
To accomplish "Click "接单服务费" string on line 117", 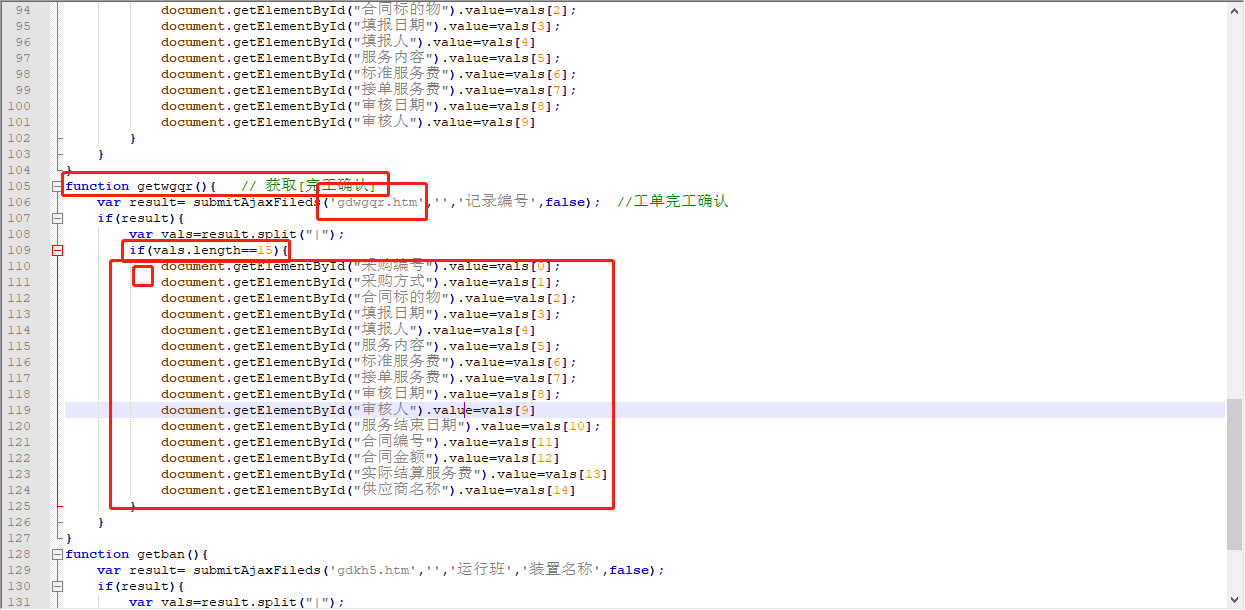I will pos(401,378).
